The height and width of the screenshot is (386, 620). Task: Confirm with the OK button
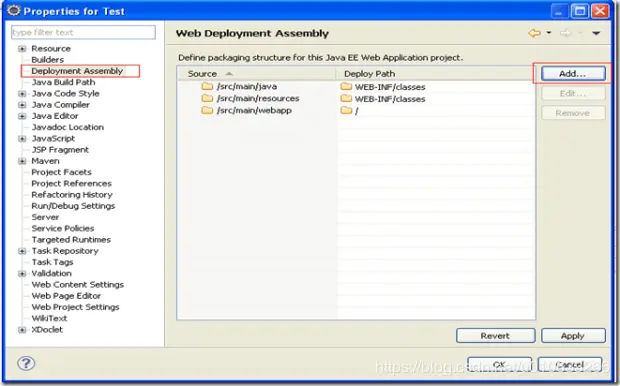pos(499,364)
